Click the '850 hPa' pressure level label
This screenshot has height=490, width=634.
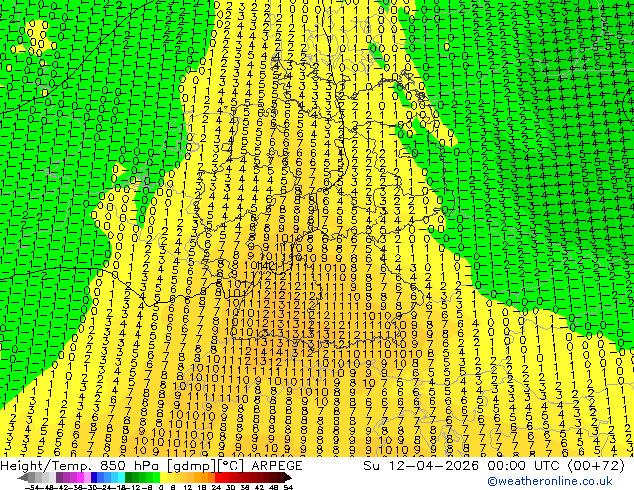click(130, 466)
